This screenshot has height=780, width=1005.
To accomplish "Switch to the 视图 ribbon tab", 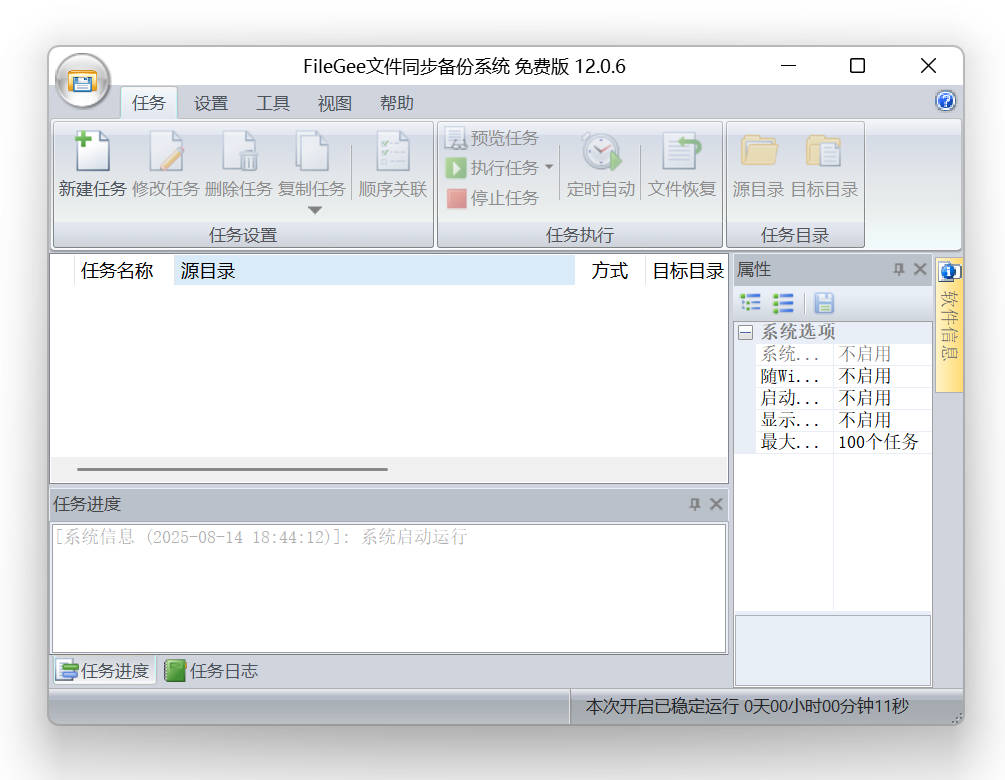I will pyautogui.click(x=335, y=103).
